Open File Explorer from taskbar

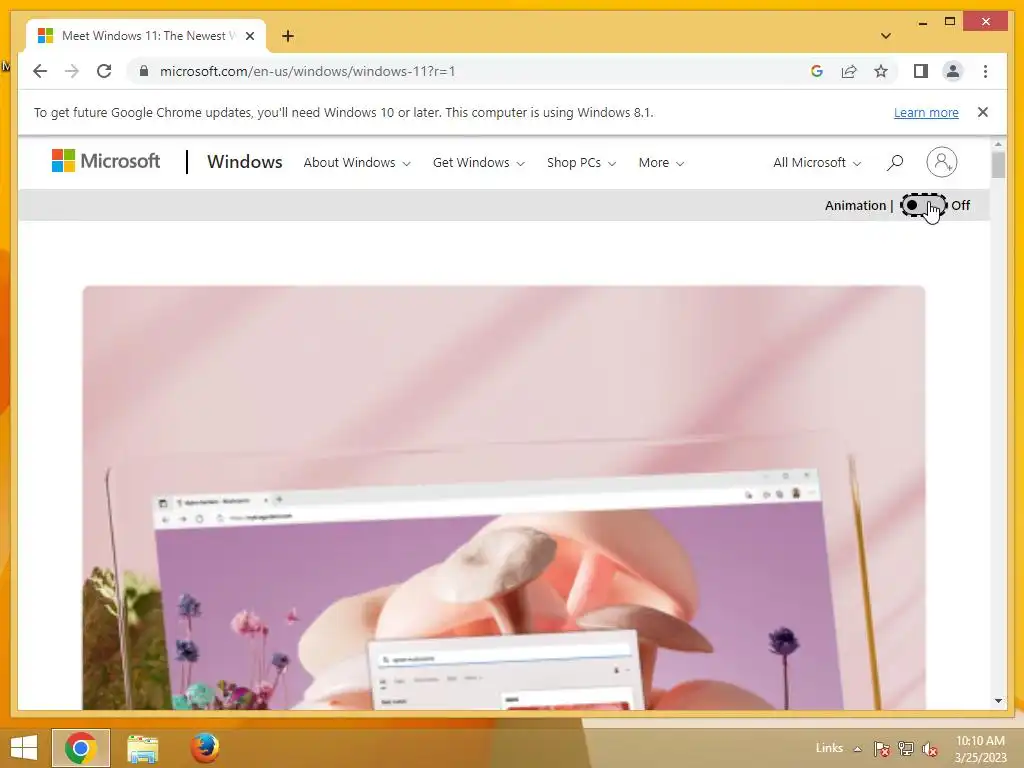[142, 748]
